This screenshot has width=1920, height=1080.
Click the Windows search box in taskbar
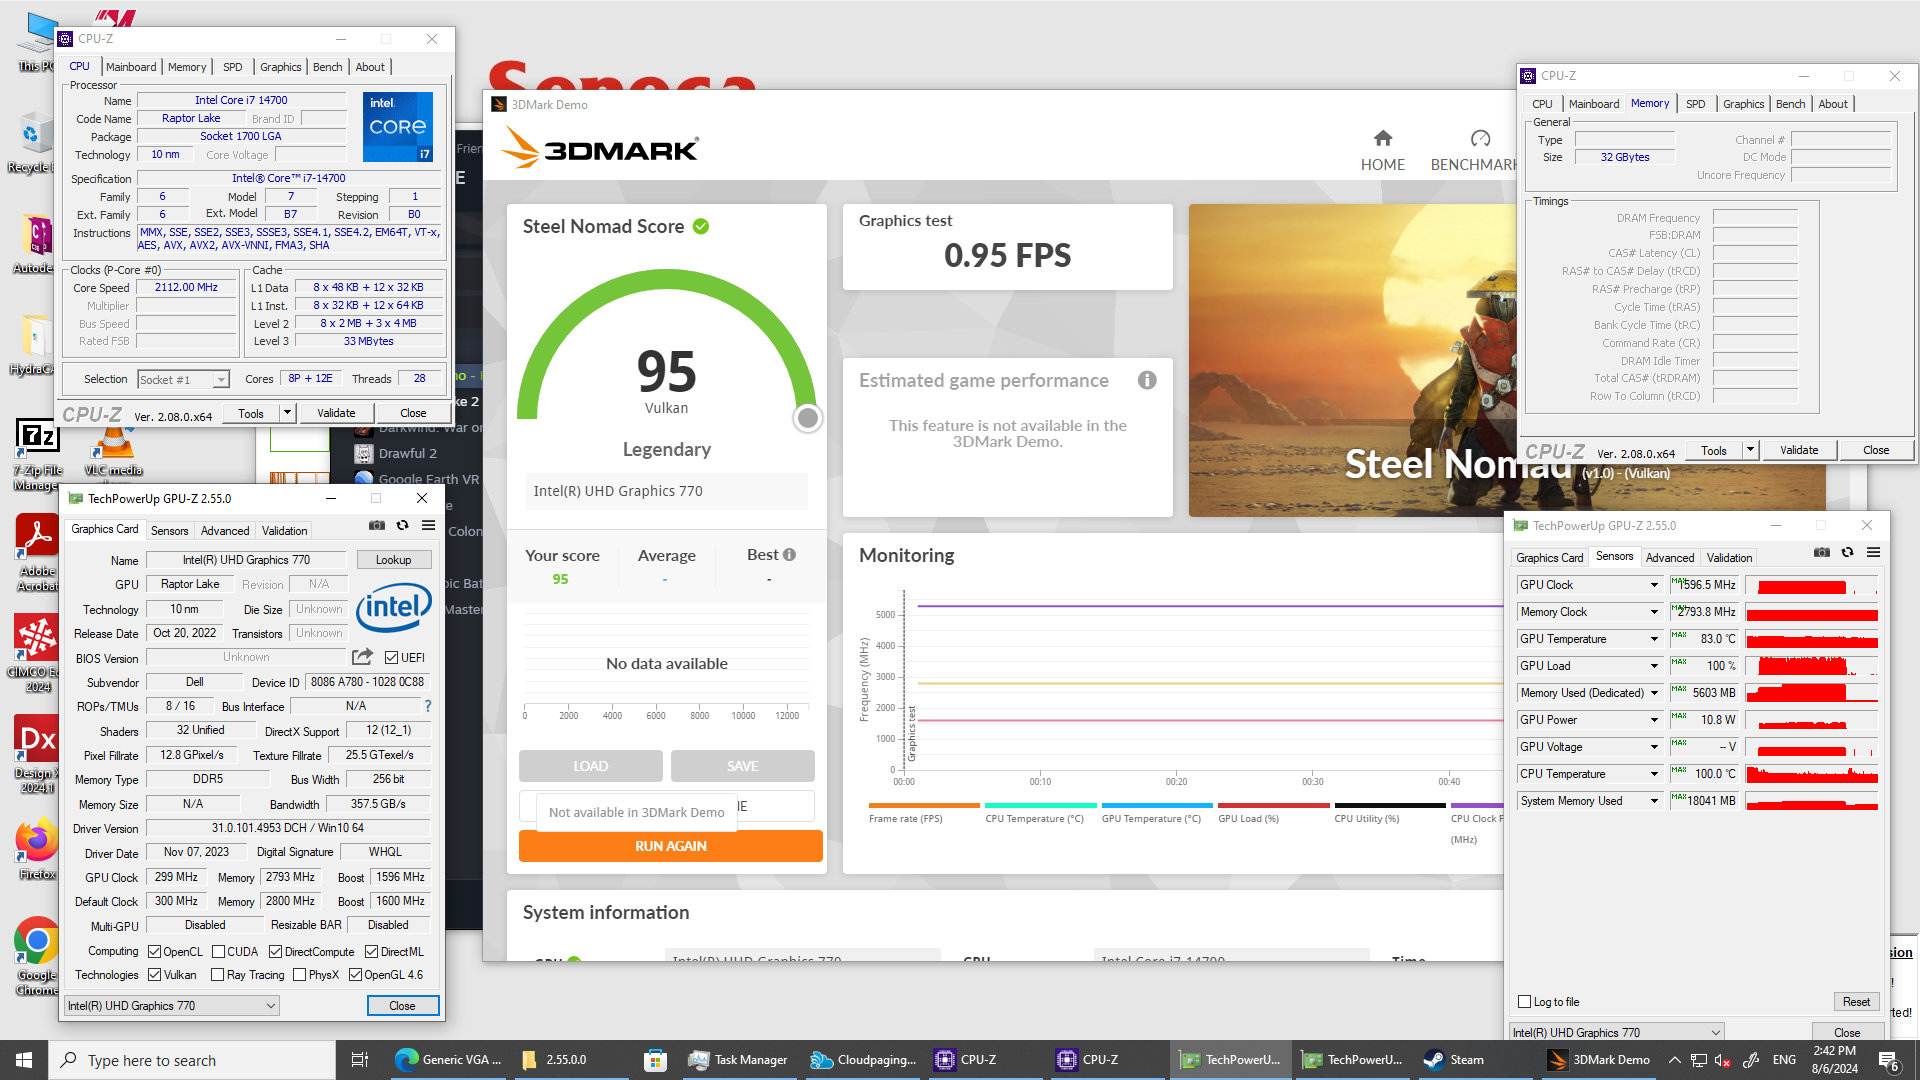[x=192, y=1060]
